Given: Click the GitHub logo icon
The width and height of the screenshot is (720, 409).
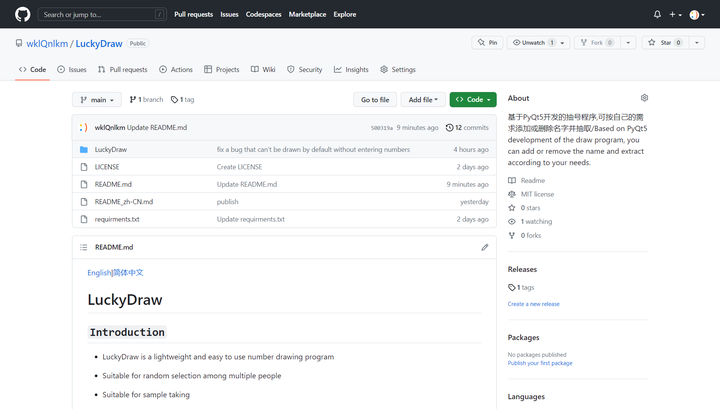Looking at the screenshot, I should (x=22, y=15).
